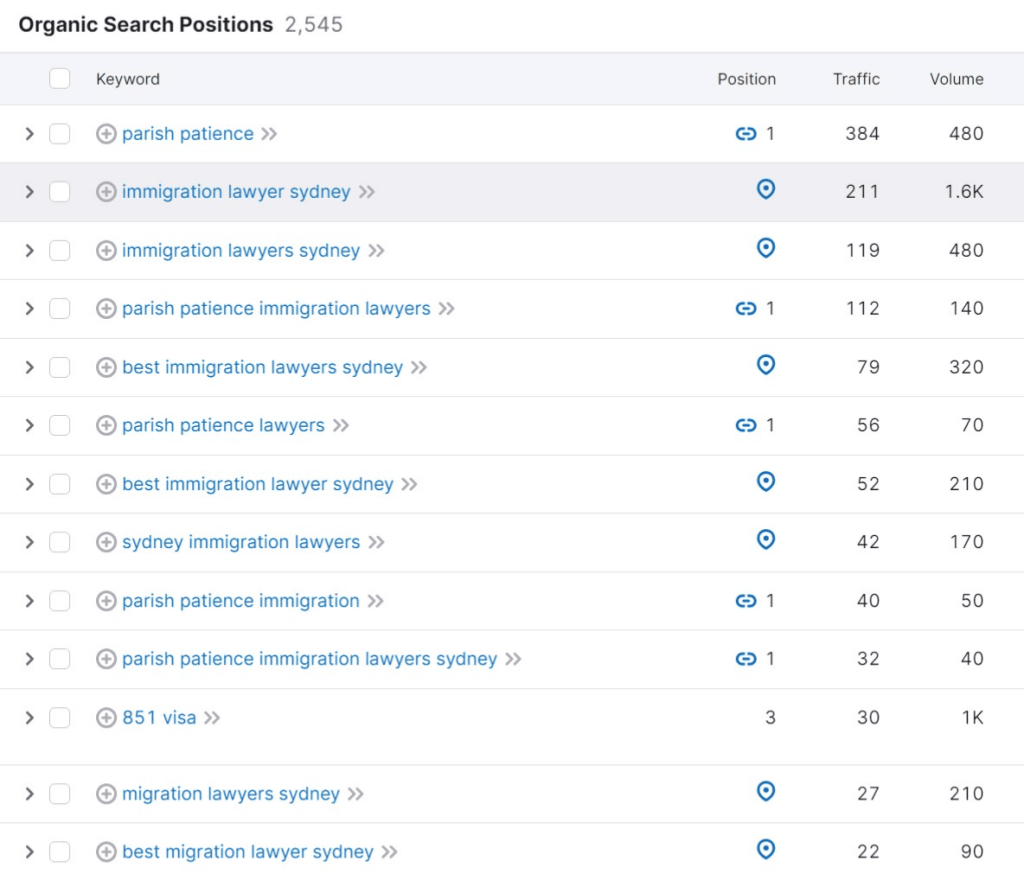Expand the 'migration lawyers sydney' row
1024x880 pixels.
click(29, 794)
